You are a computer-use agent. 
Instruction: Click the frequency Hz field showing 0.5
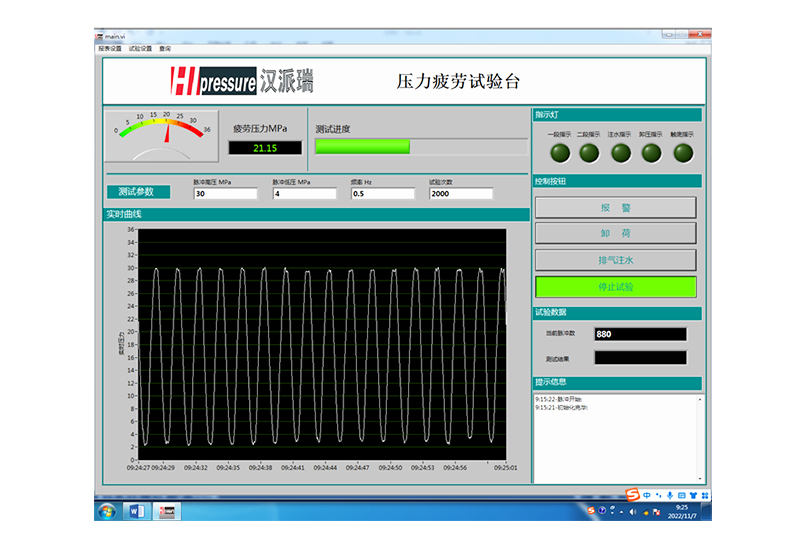click(x=383, y=193)
